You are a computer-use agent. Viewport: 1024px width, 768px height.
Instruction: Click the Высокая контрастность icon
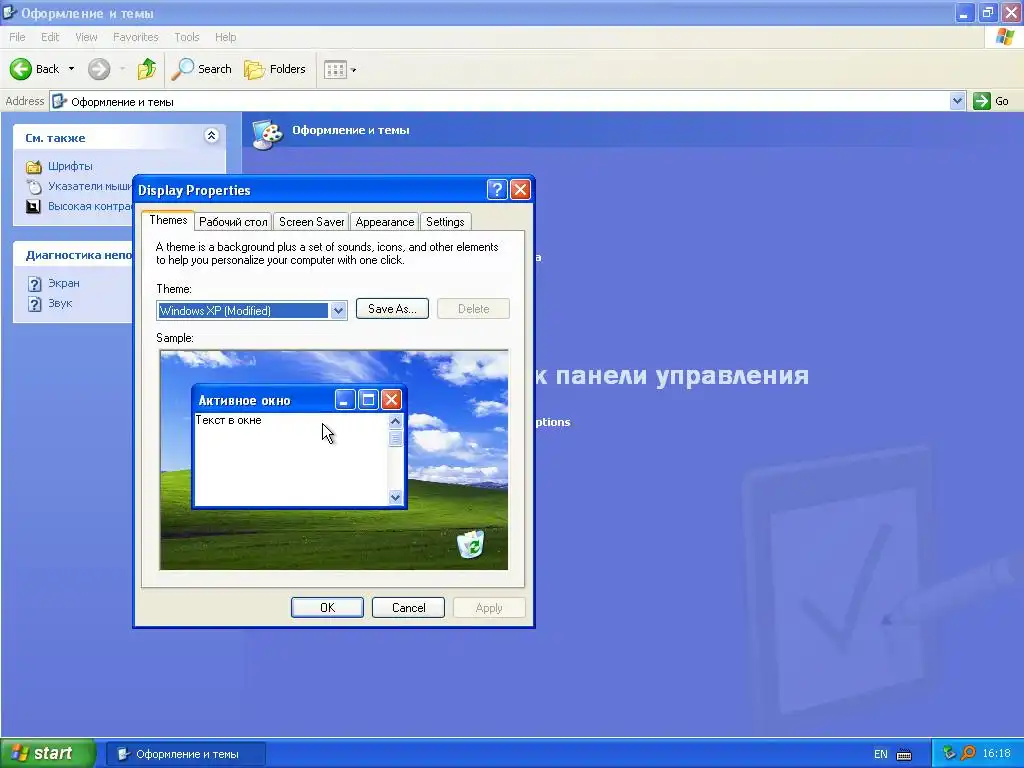tap(33, 206)
